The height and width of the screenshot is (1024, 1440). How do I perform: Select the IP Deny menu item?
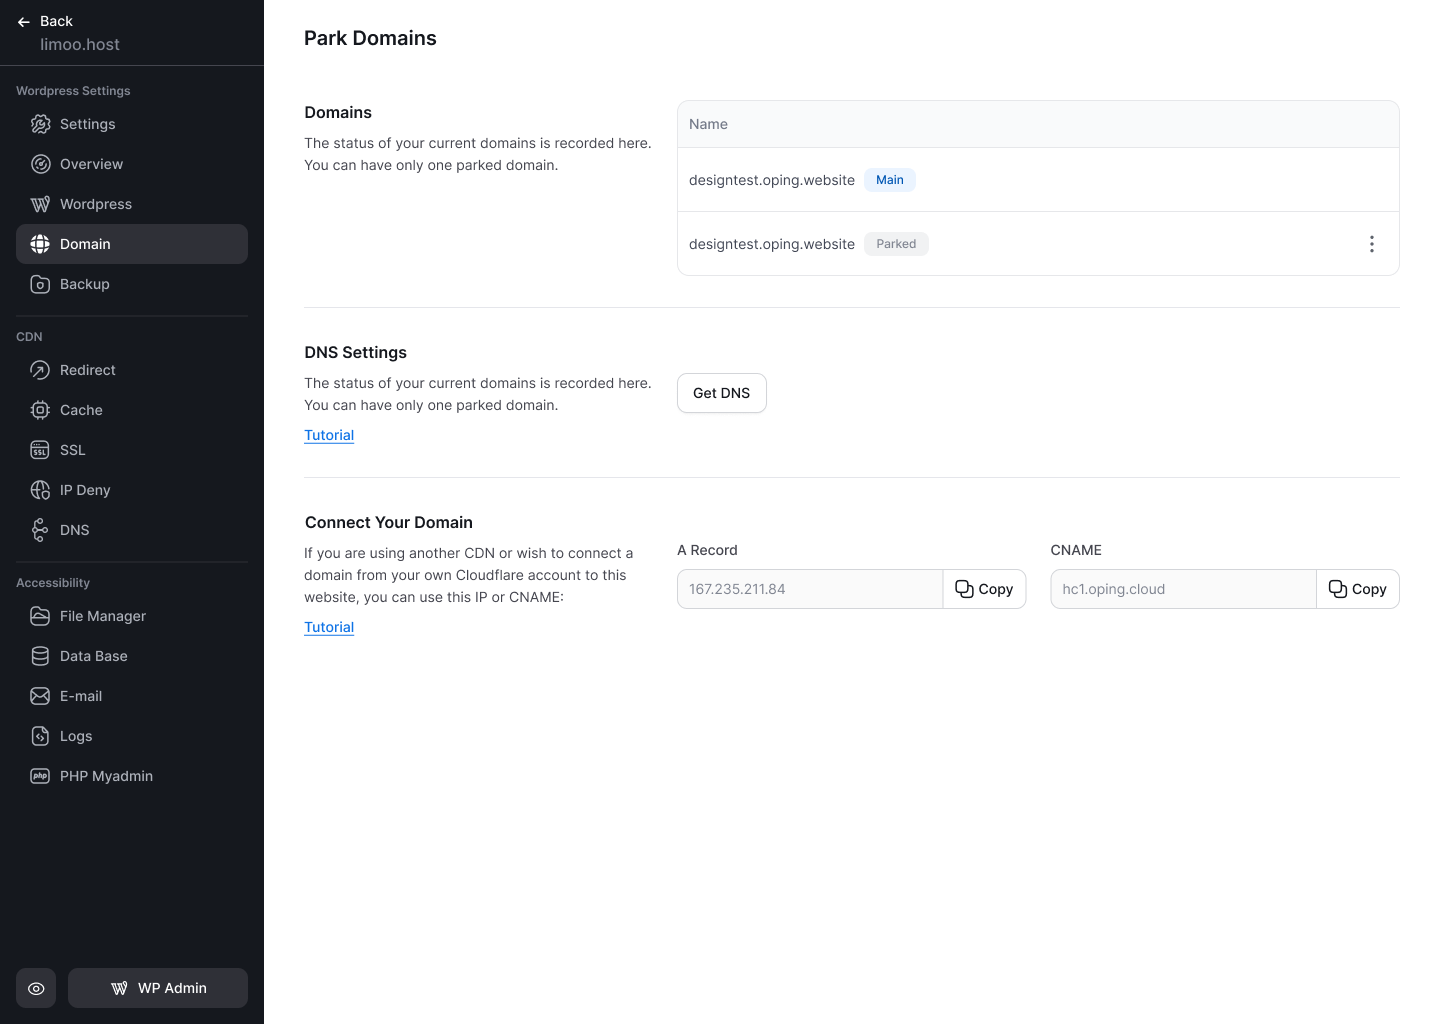pyautogui.click(x=132, y=490)
